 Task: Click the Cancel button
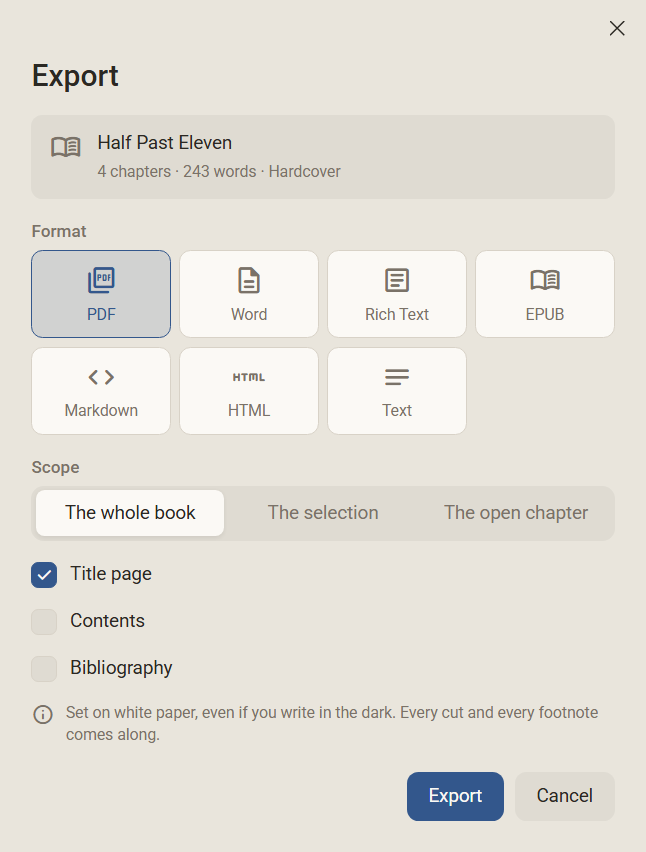(x=565, y=796)
